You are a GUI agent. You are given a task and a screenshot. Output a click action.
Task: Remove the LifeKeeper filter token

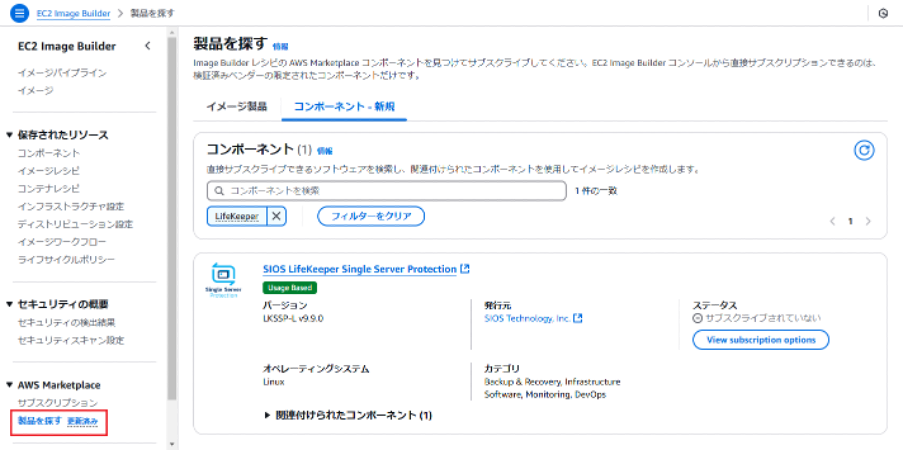pos(276,216)
